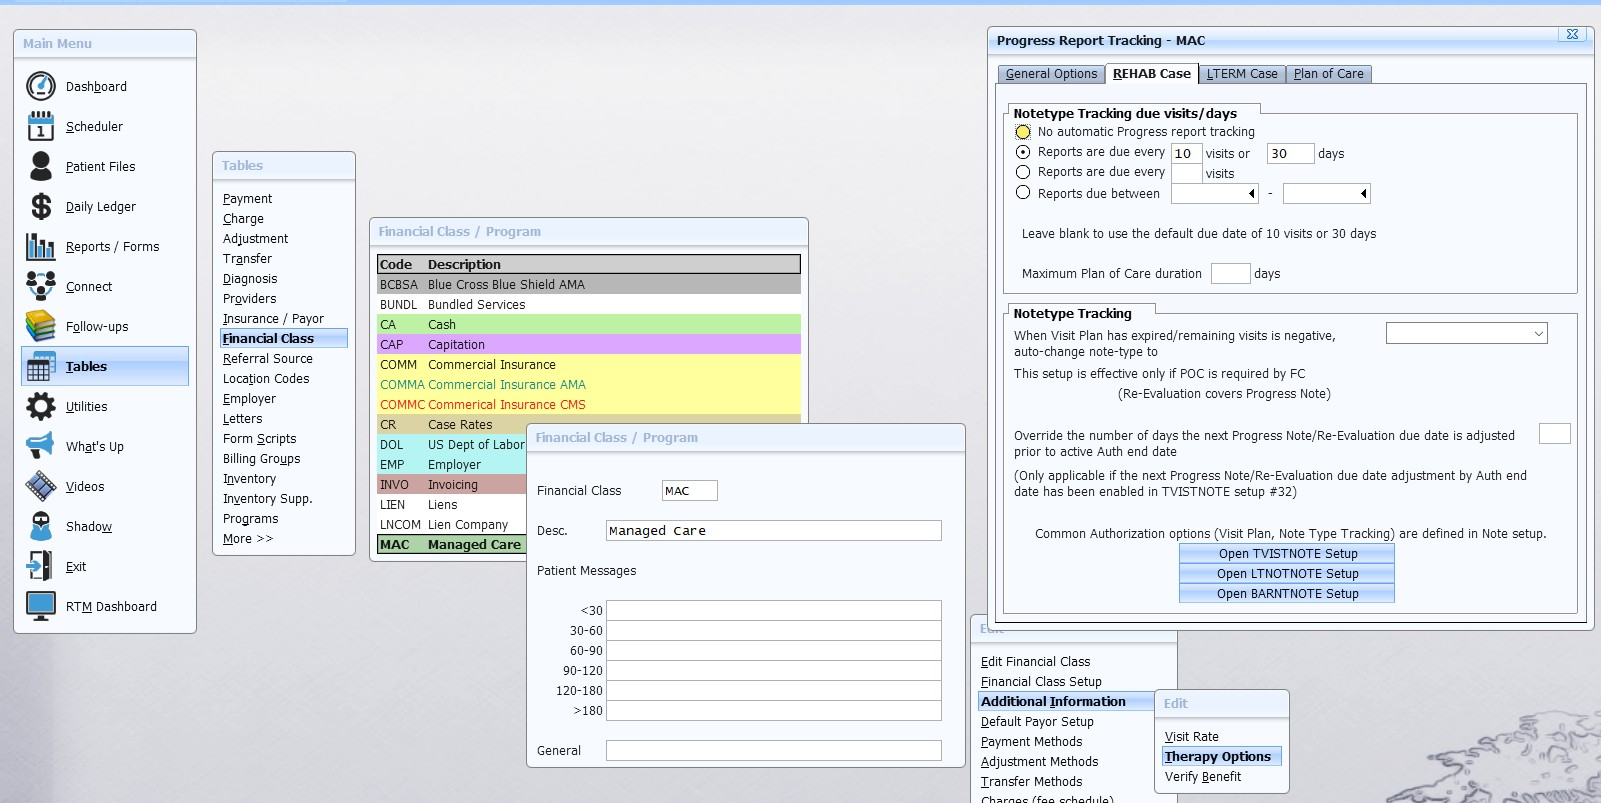This screenshot has width=1601, height=803.
Task: Click the Daily Ledger dollar icon
Action: (x=41, y=206)
